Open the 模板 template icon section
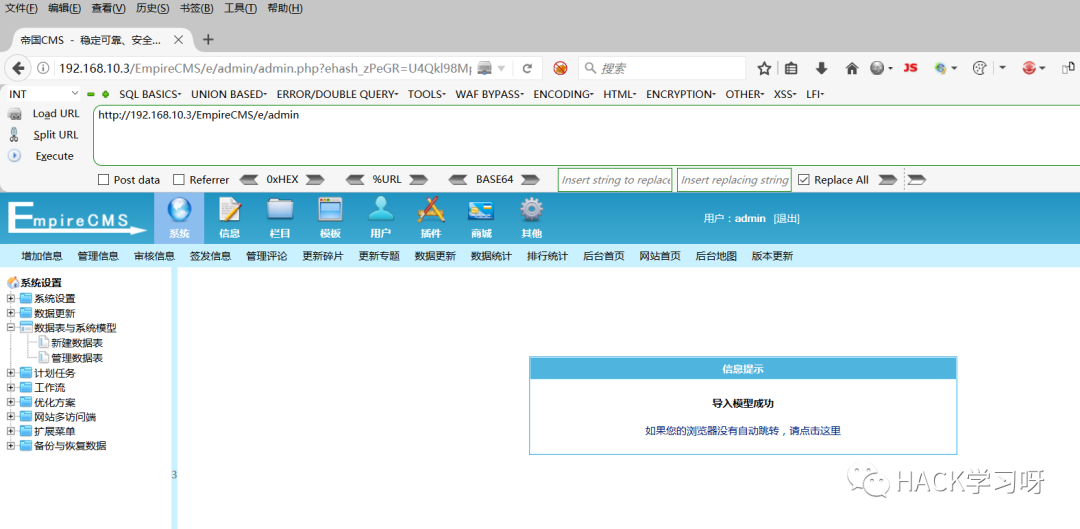This screenshot has height=529, width=1080. click(x=331, y=218)
